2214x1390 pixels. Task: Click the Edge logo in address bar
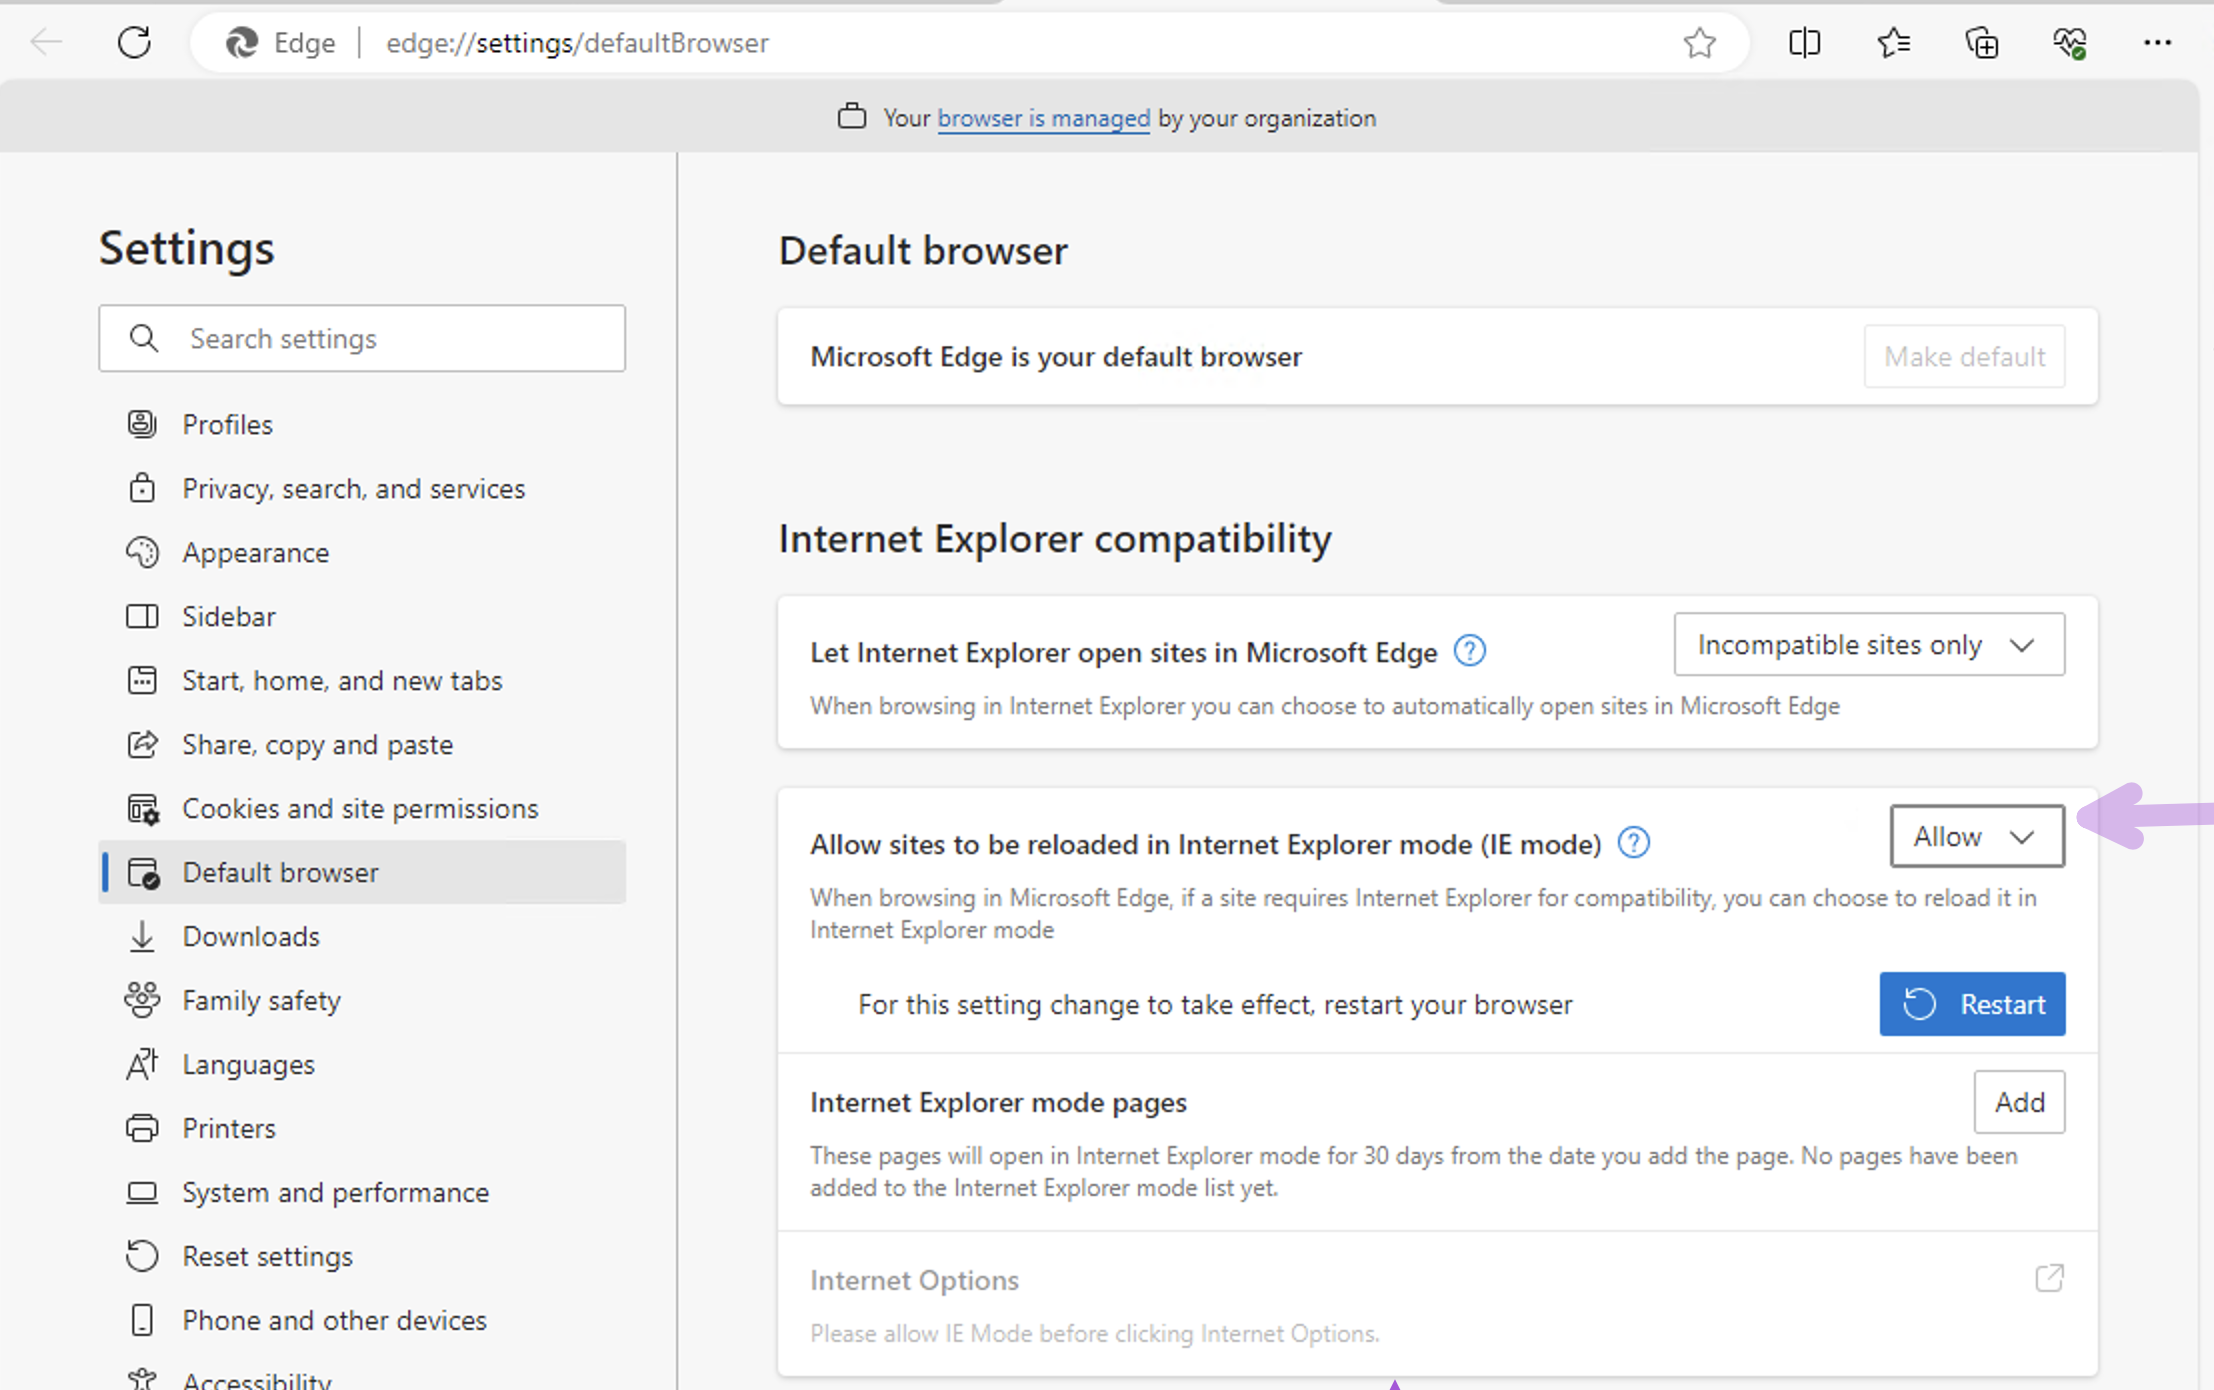(x=241, y=43)
